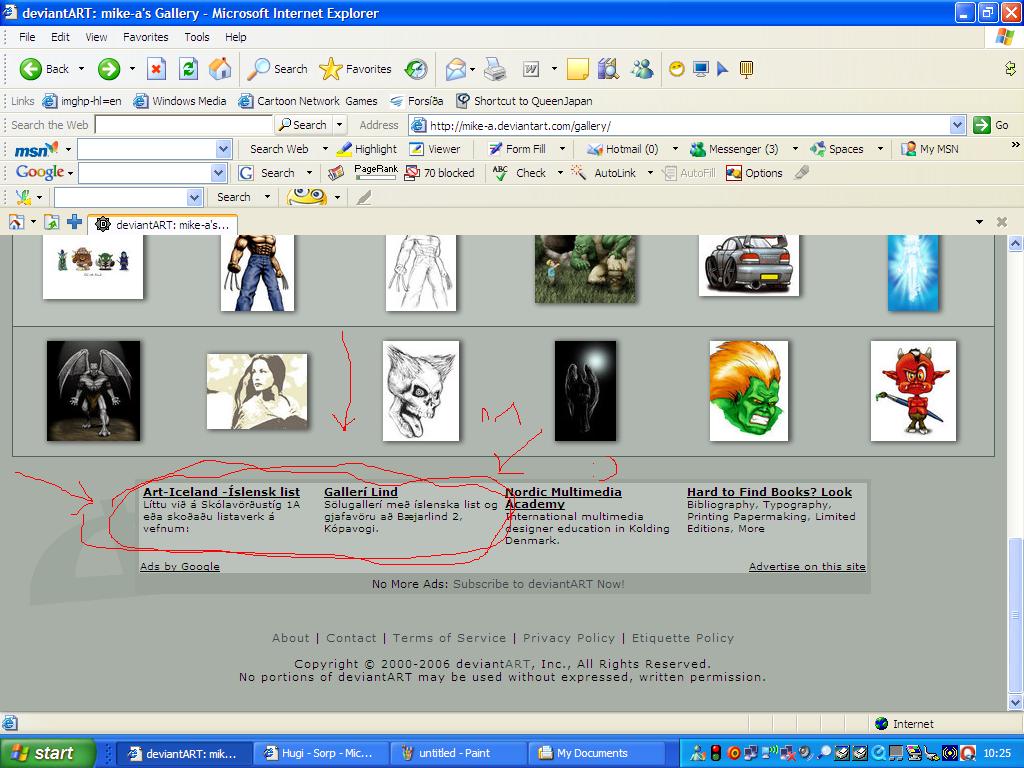Click the Advertise on this site link

pyautogui.click(x=807, y=566)
